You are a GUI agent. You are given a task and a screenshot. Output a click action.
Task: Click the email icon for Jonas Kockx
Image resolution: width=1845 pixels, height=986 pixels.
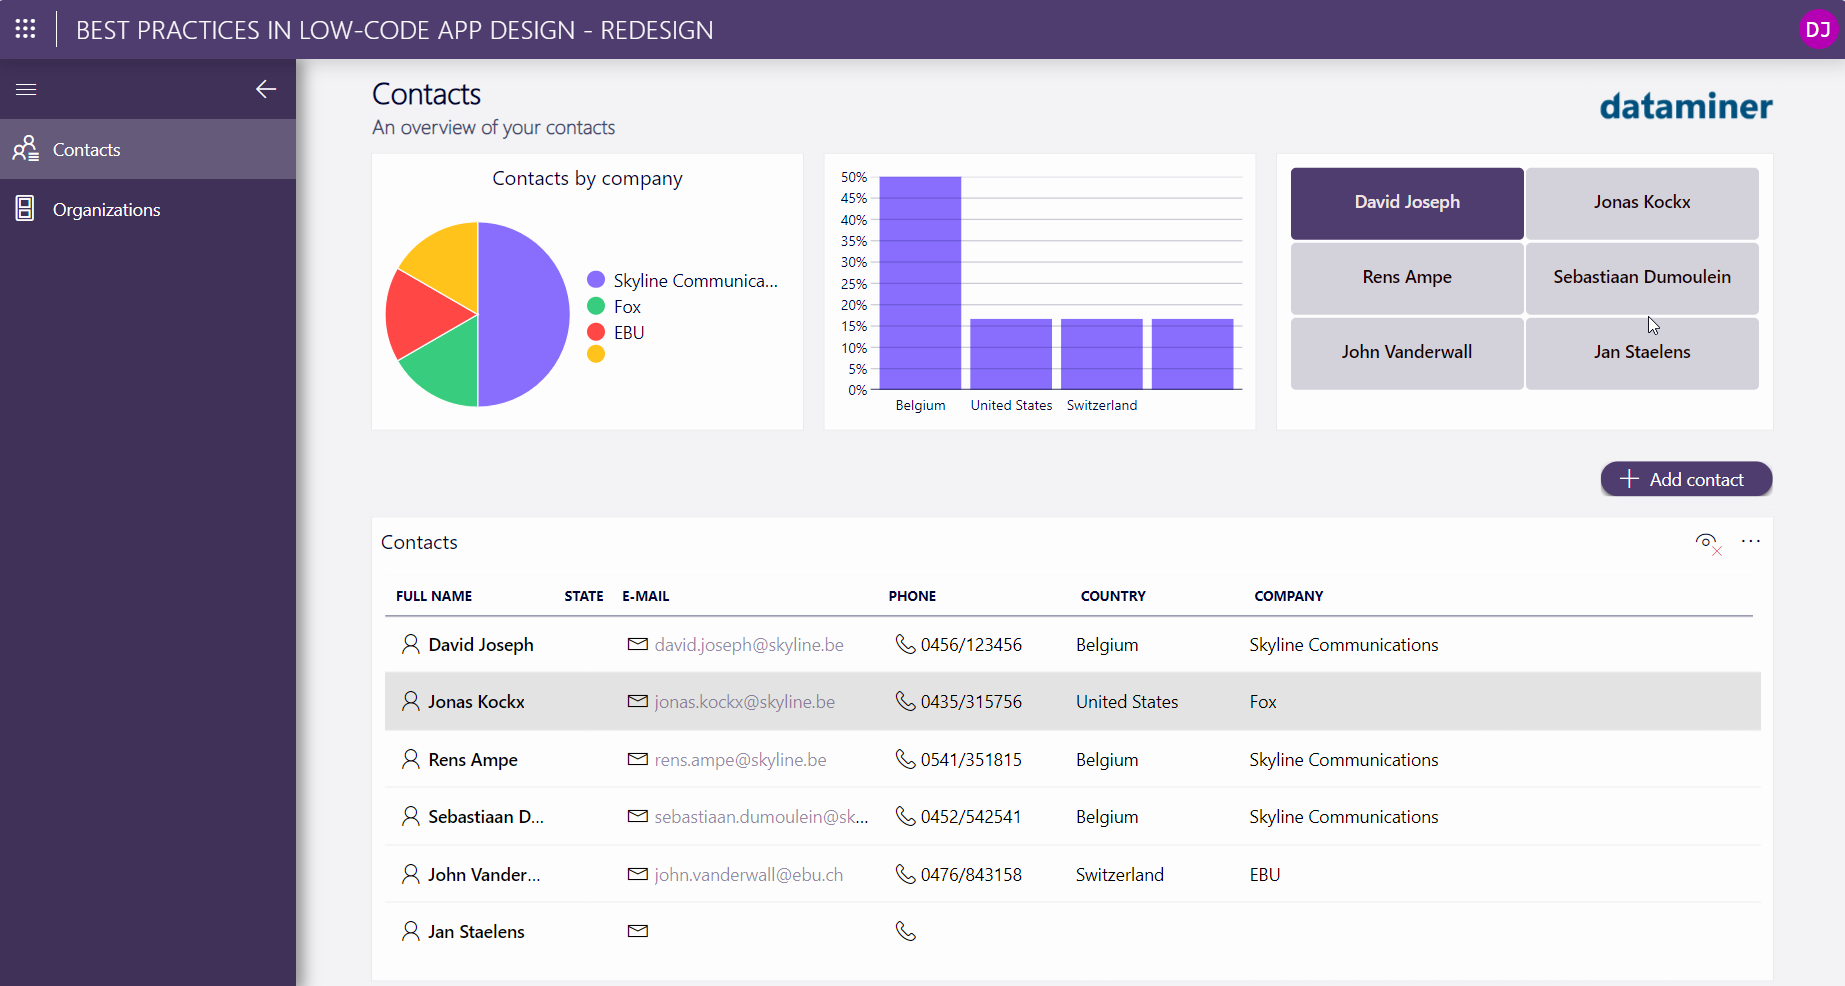[x=637, y=702]
